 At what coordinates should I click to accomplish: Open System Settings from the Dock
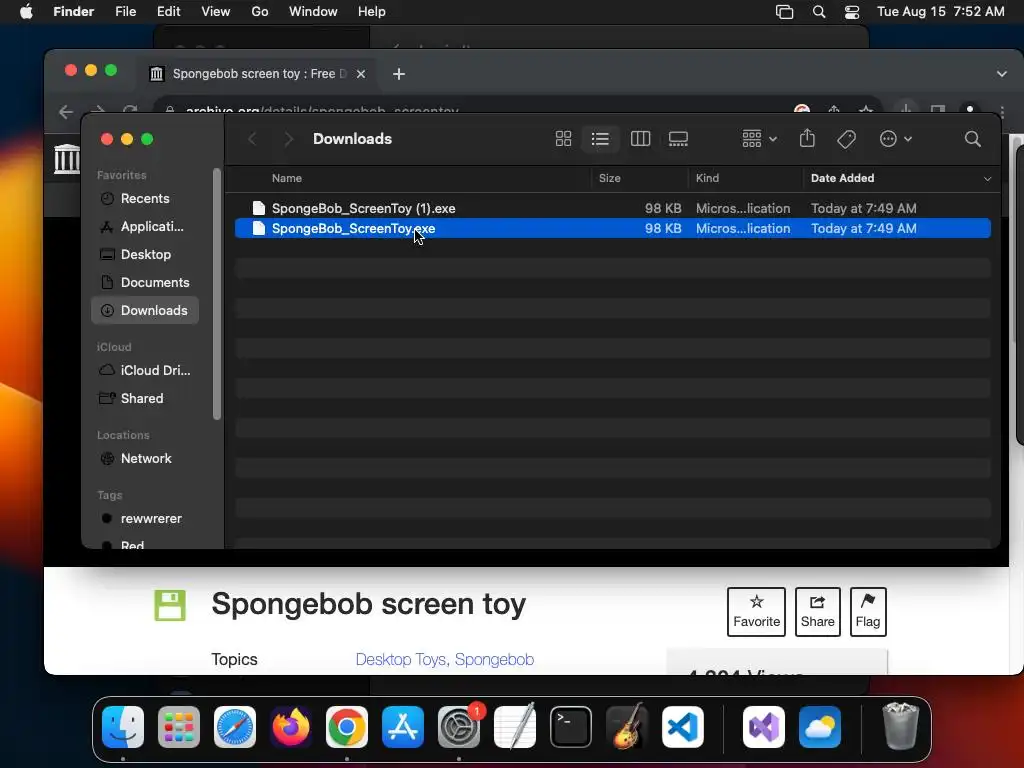[x=459, y=726]
